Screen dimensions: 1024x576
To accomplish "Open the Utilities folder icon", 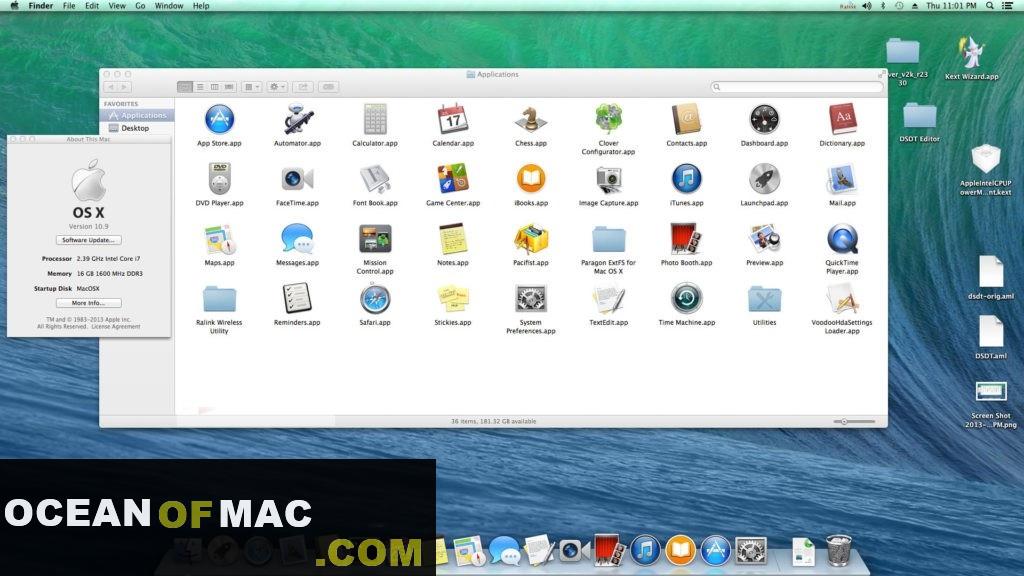I will pyautogui.click(x=764, y=299).
